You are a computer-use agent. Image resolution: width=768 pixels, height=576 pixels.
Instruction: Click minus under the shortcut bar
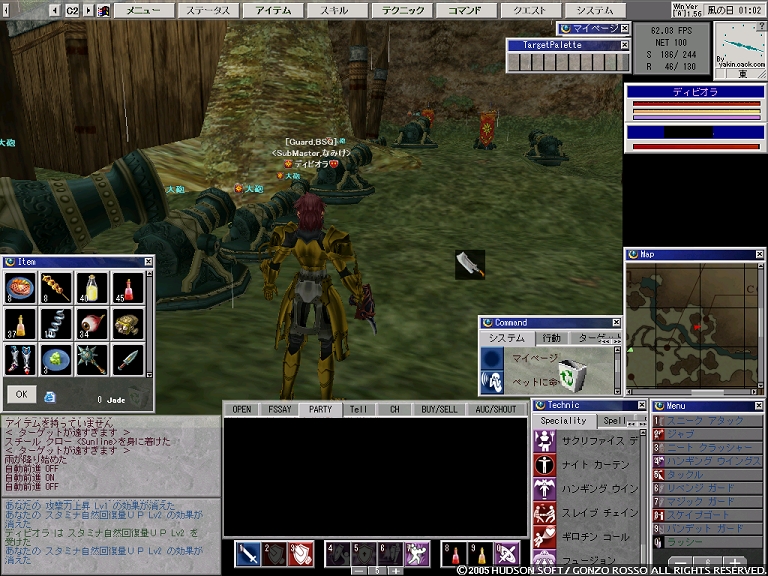coord(360,571)
